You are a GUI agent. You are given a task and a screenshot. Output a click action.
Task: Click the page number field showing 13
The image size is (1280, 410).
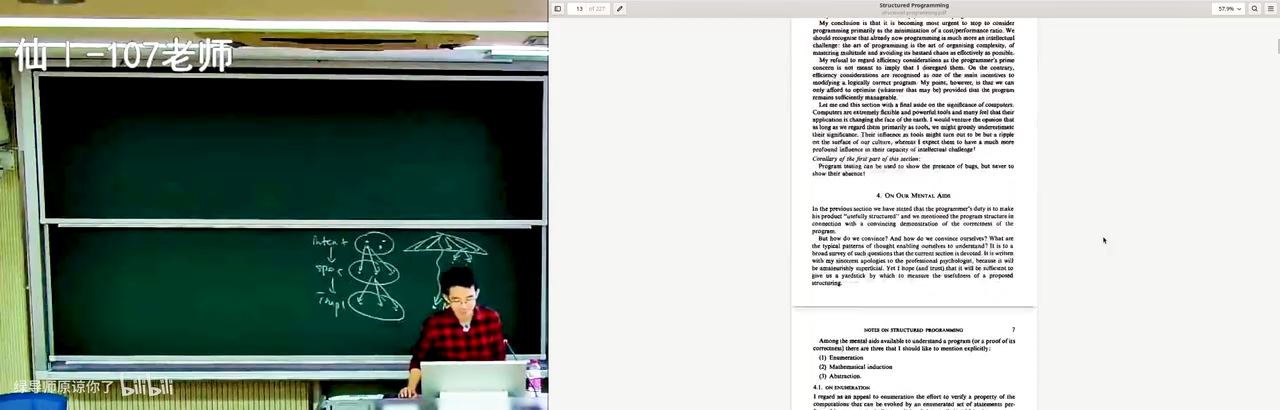[579, 8]
